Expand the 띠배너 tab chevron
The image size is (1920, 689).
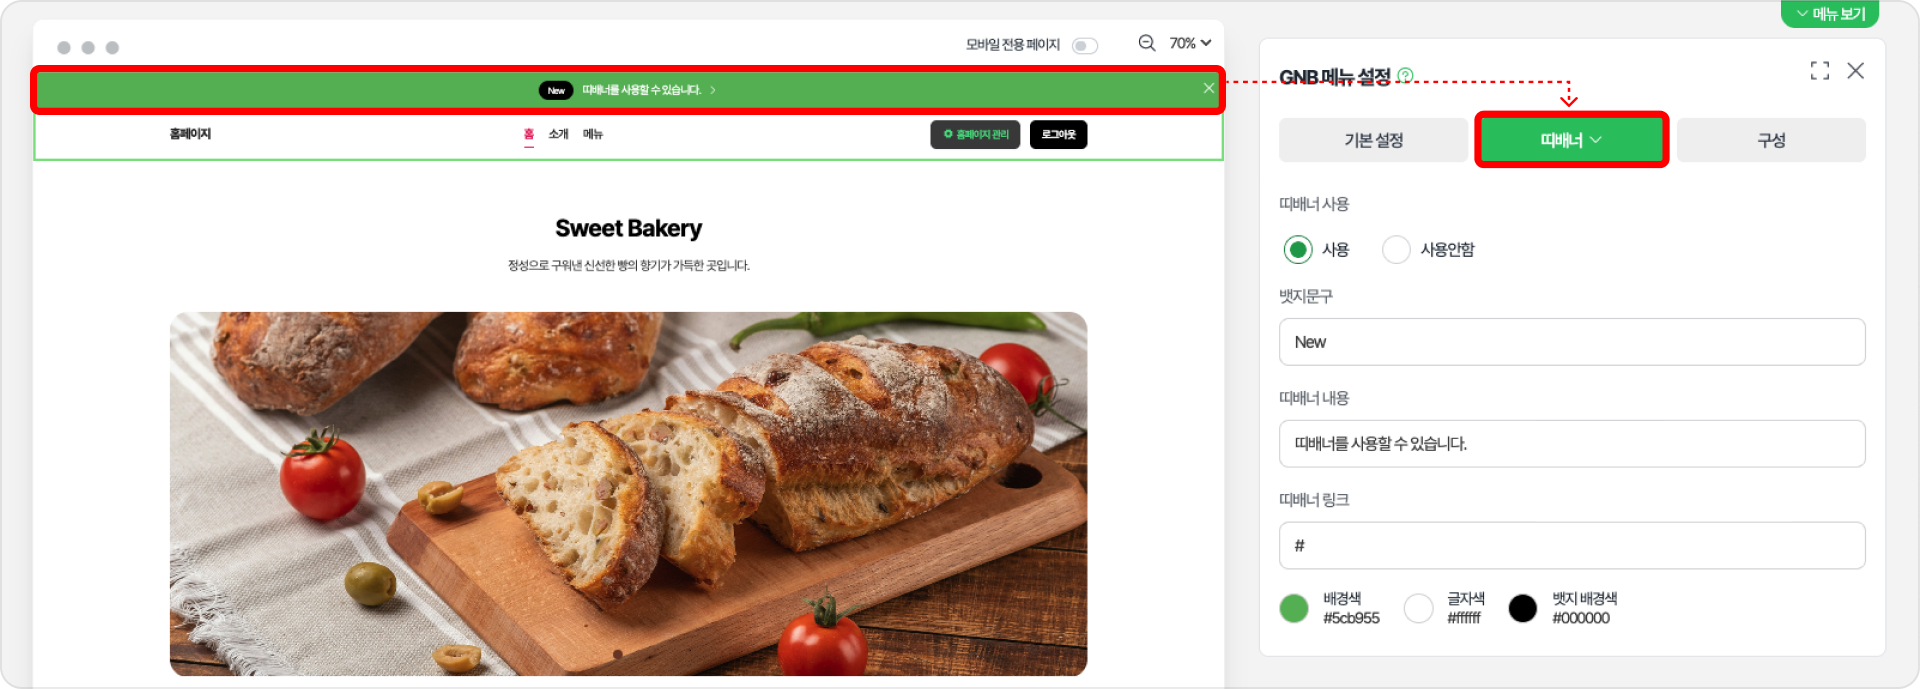(1596, 140)
